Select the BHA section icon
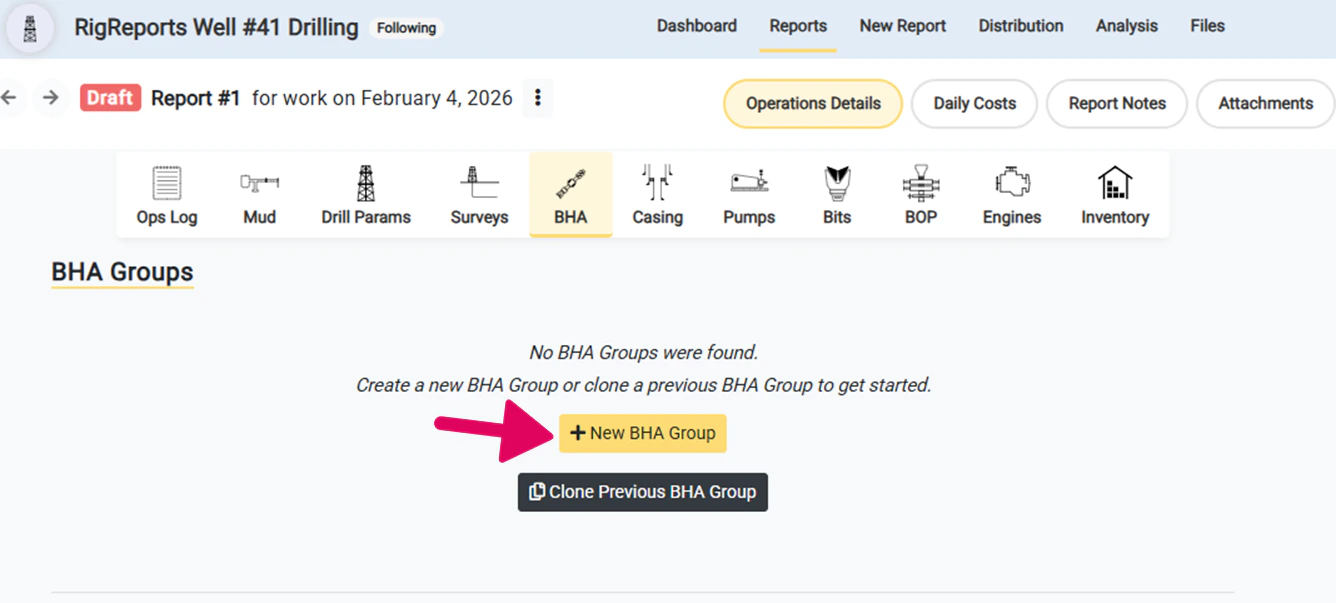This screenshot has width=1336, height=603. pyautogui.click(x=570, y=193)
